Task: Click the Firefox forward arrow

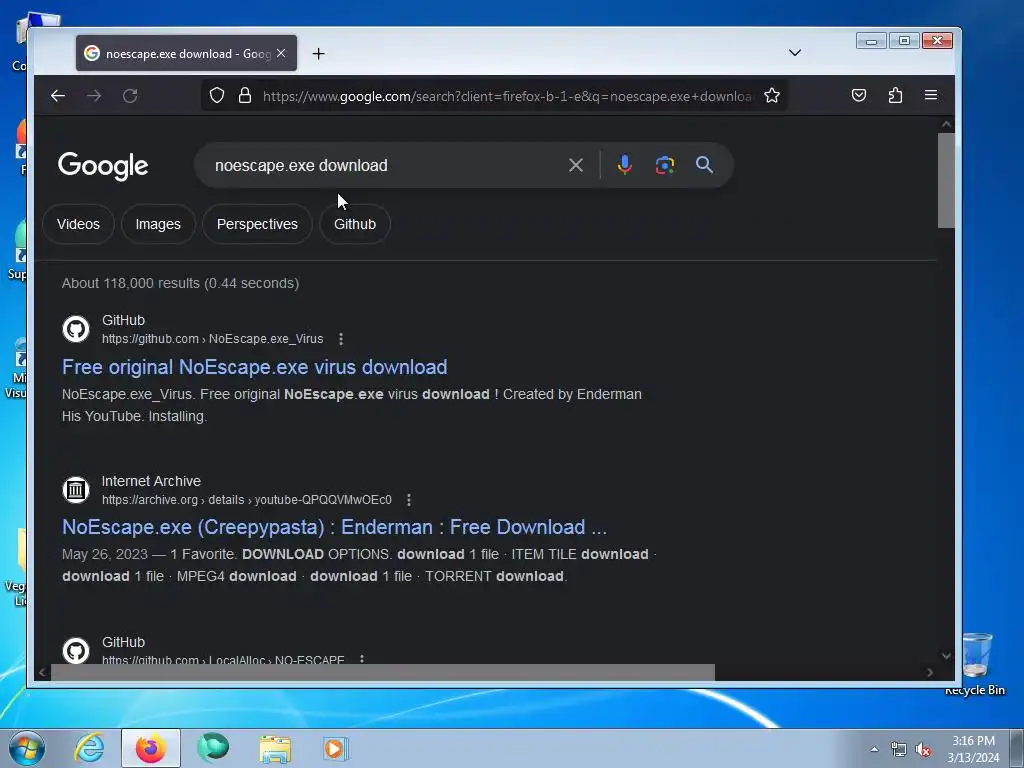Action: pos(94,96)
